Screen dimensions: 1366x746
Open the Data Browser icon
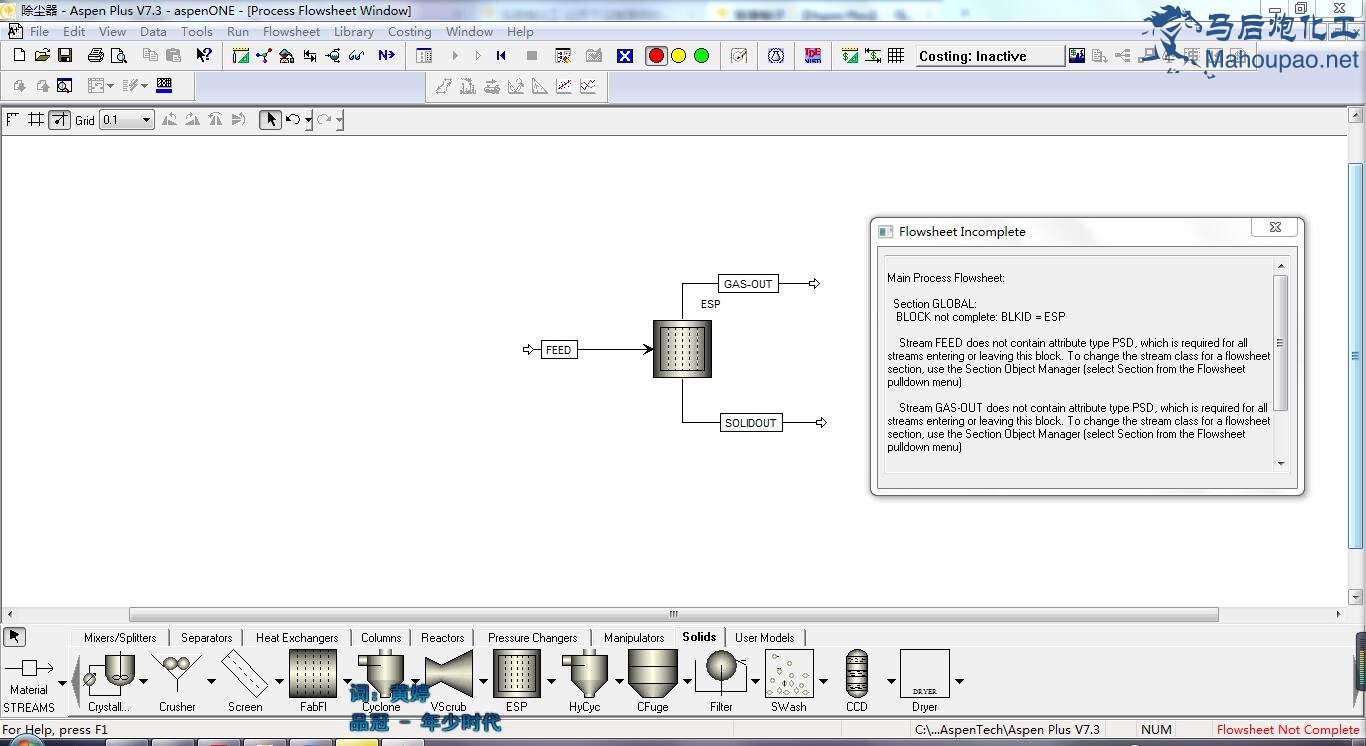[424, 56]
